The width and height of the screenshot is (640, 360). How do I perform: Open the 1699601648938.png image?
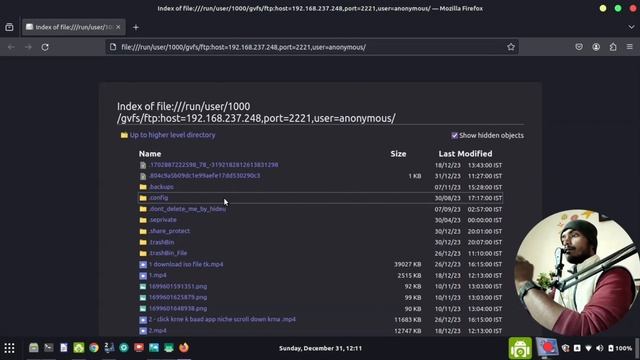tap(178, 309)
